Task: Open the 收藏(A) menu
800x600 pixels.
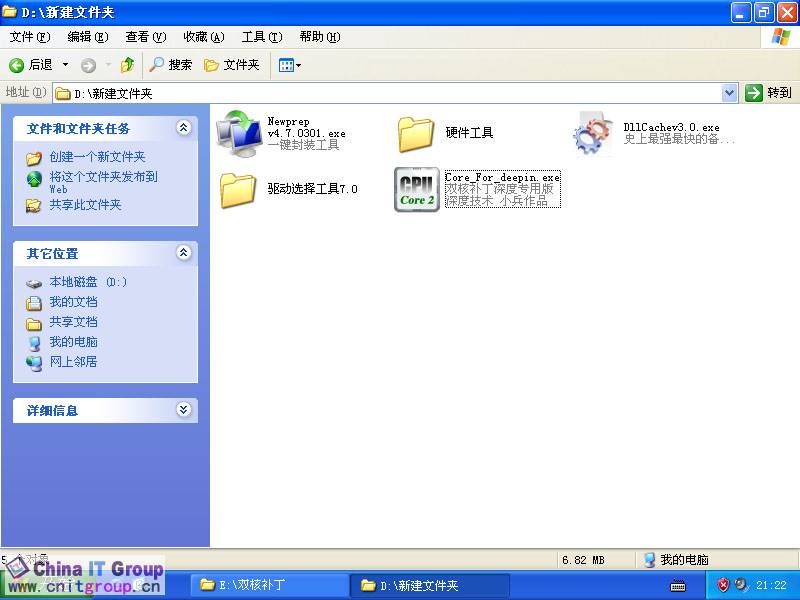Action: click(204, 37)
